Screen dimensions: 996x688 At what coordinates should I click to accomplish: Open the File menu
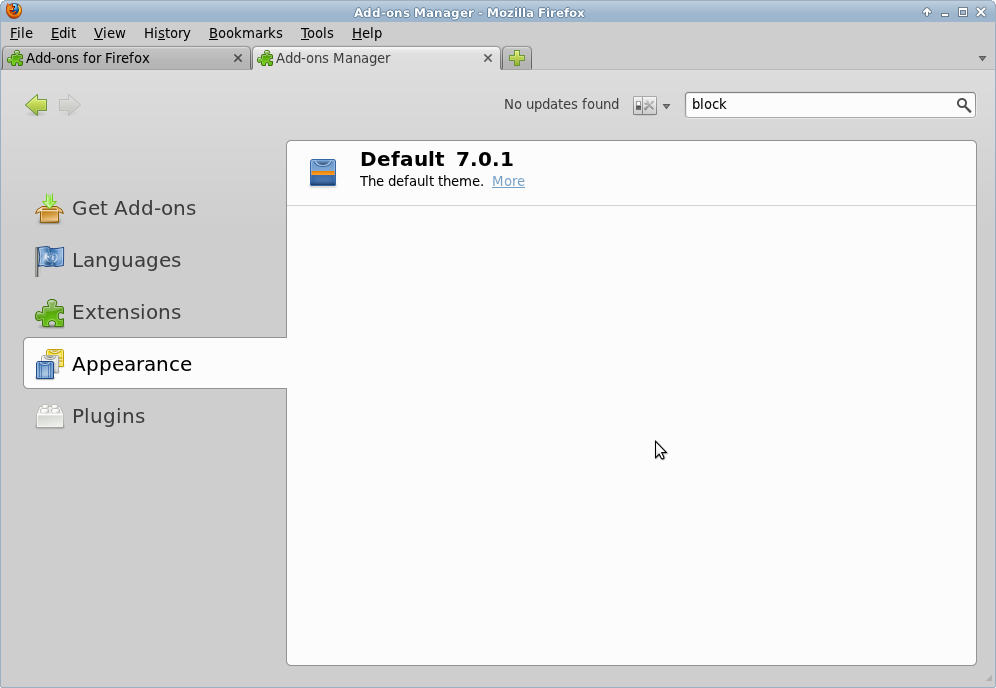[x=22, y=33]
